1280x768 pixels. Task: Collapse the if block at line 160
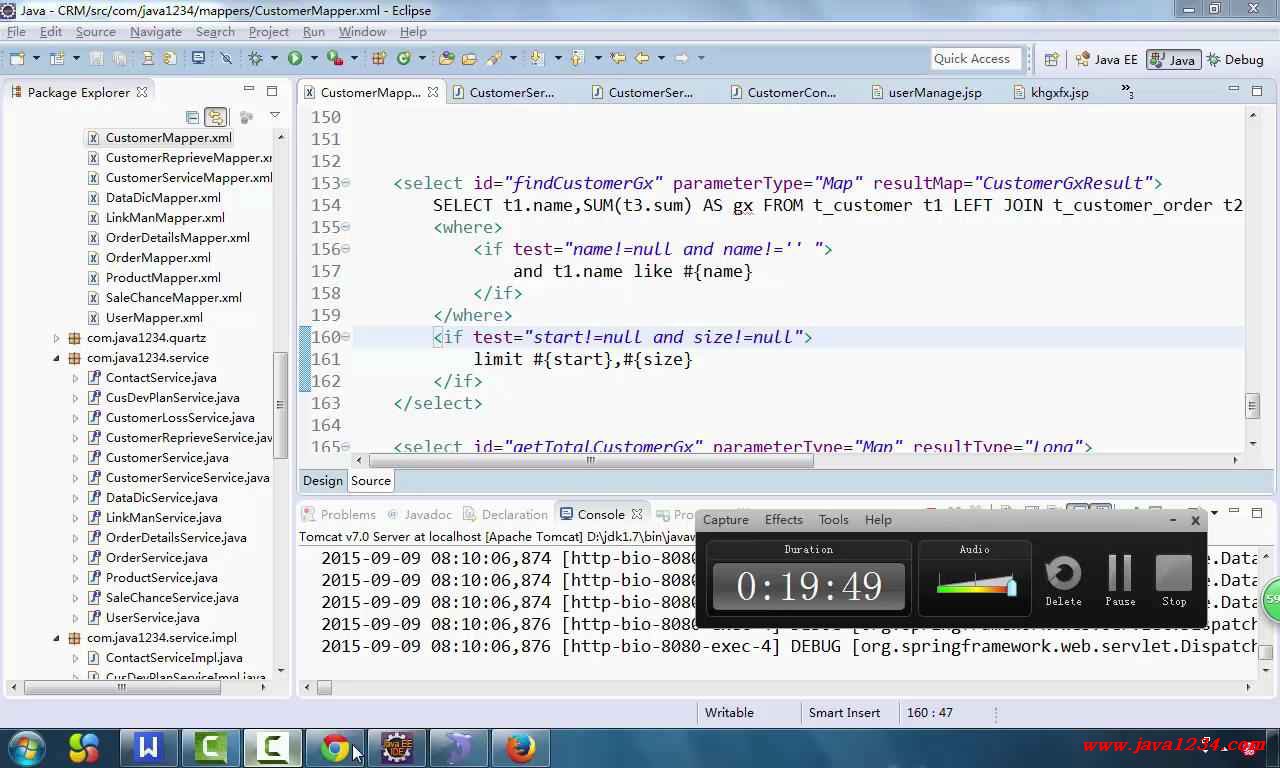[x=346, y=337]
